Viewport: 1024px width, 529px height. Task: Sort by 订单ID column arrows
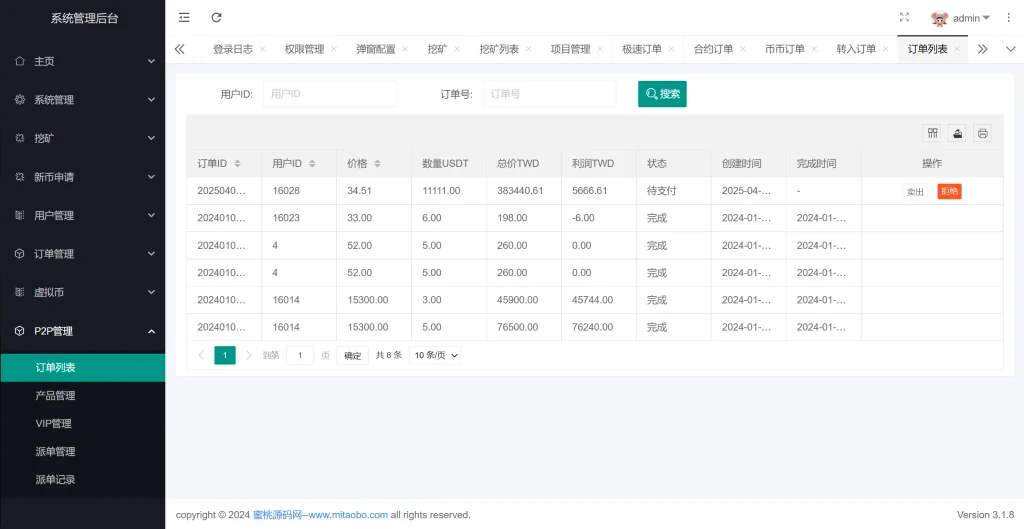point(237,164)
